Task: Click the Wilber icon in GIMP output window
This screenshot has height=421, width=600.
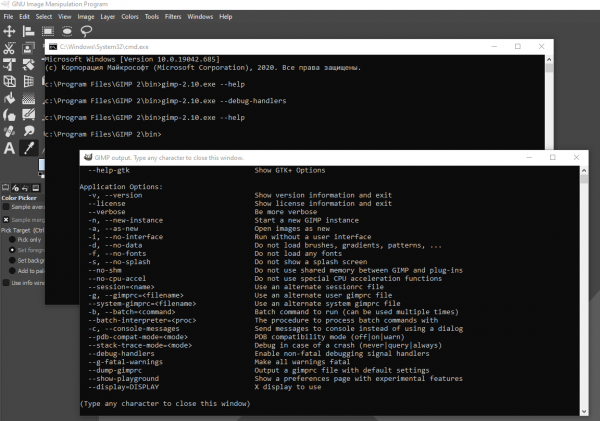Action: pyautogui.click(x=88, y=157)
